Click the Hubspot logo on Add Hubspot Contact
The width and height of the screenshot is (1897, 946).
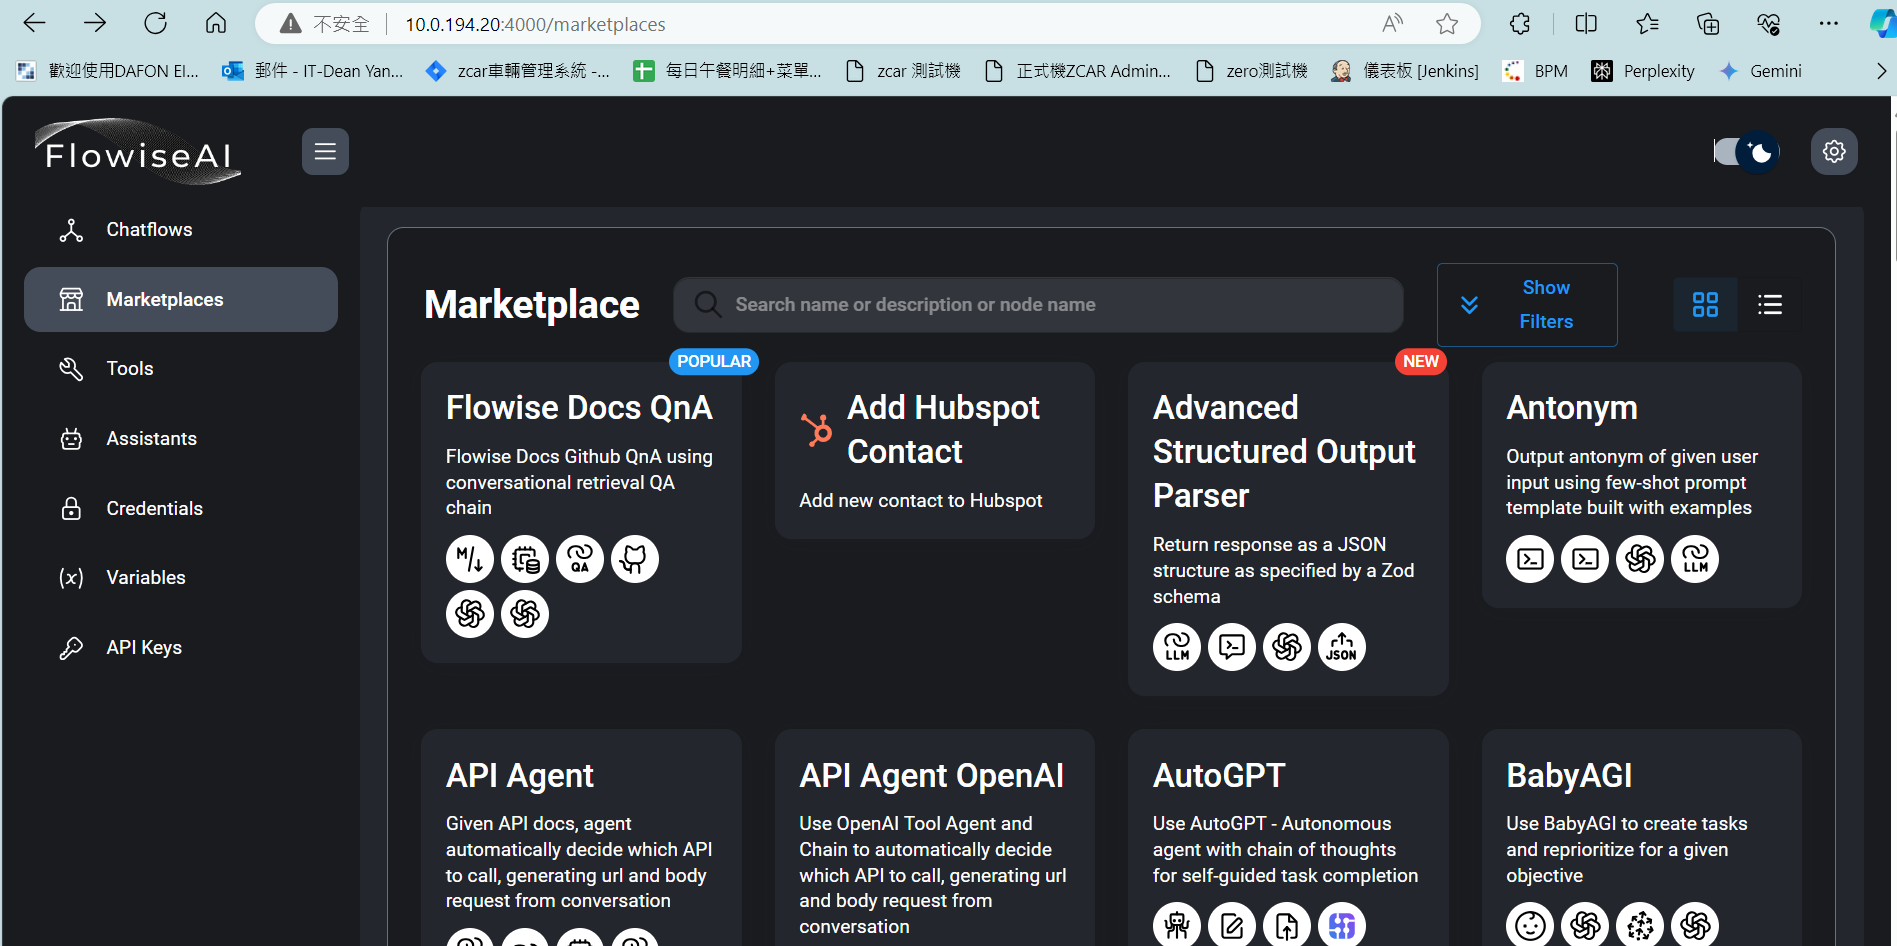click(x=816, y=430)
